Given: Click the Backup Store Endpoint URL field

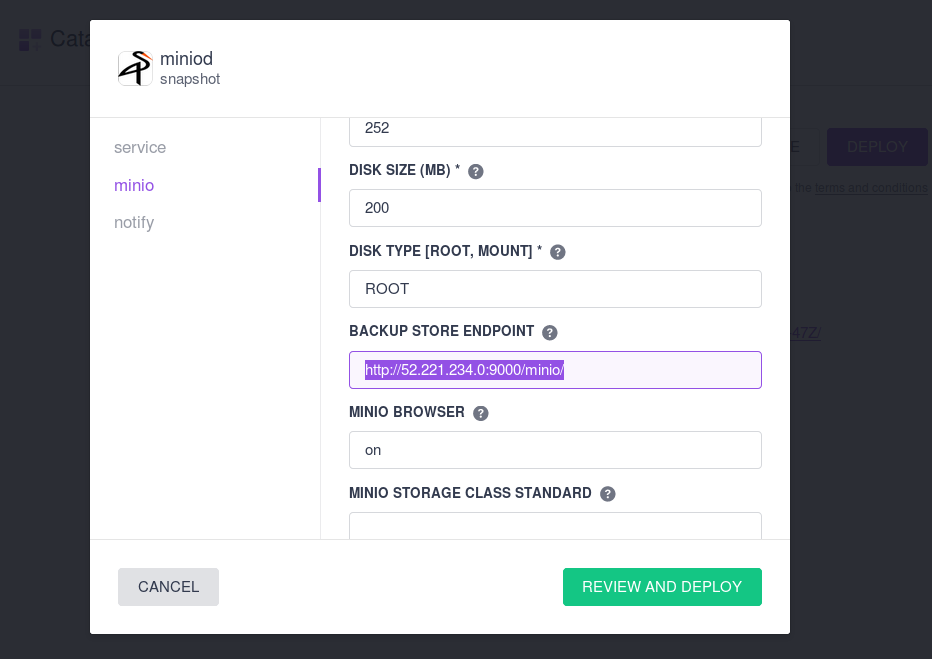Looking at the screenshot, I should [x=555, y=370].
